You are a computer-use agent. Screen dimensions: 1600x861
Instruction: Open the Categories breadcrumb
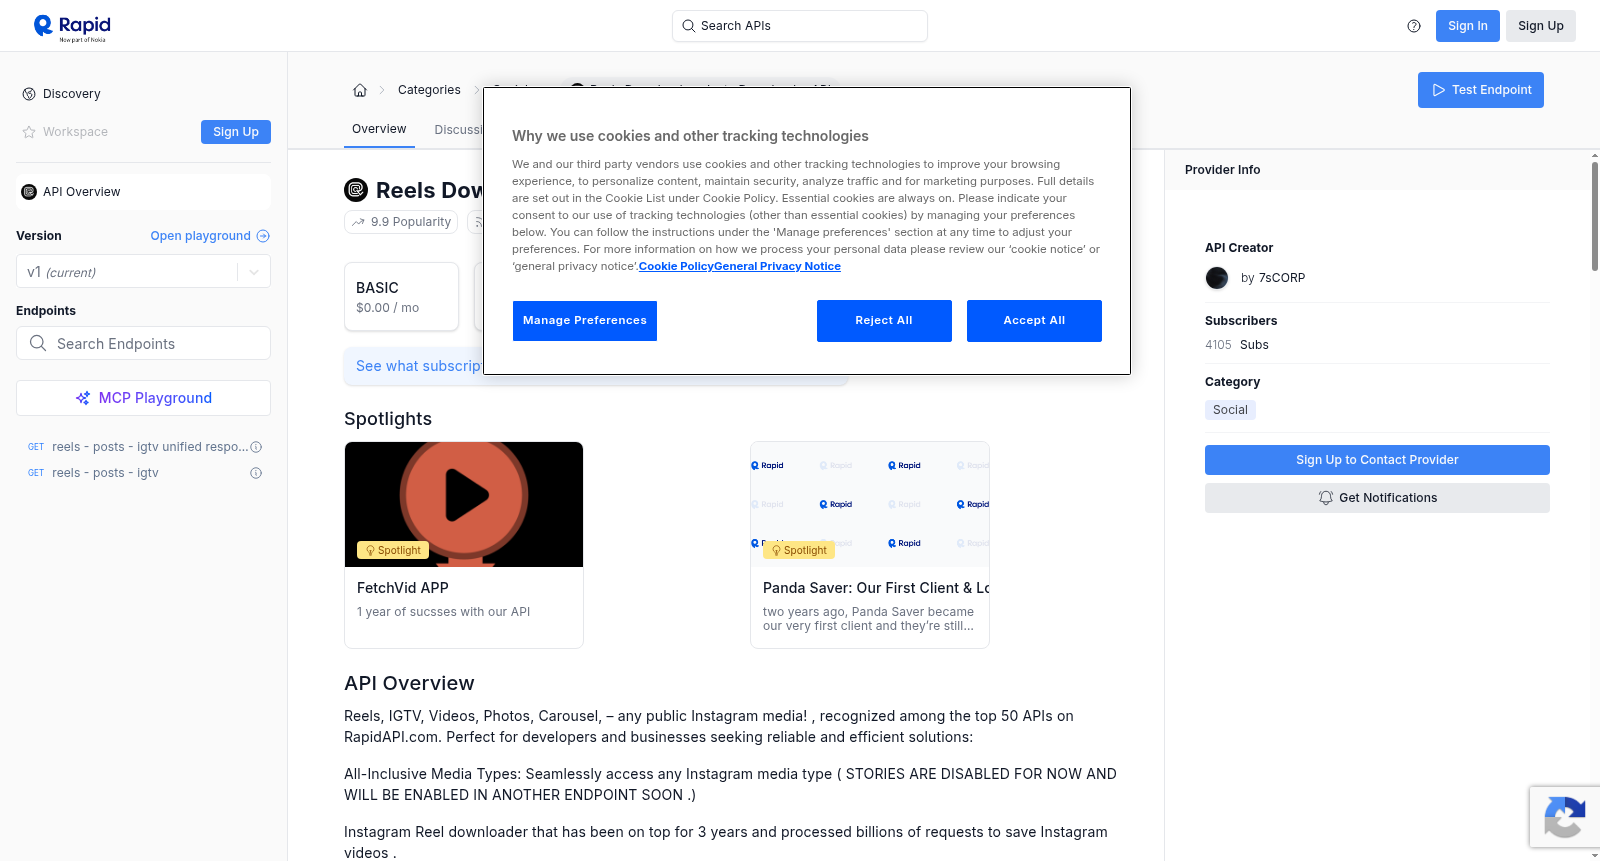pos(429,90)
